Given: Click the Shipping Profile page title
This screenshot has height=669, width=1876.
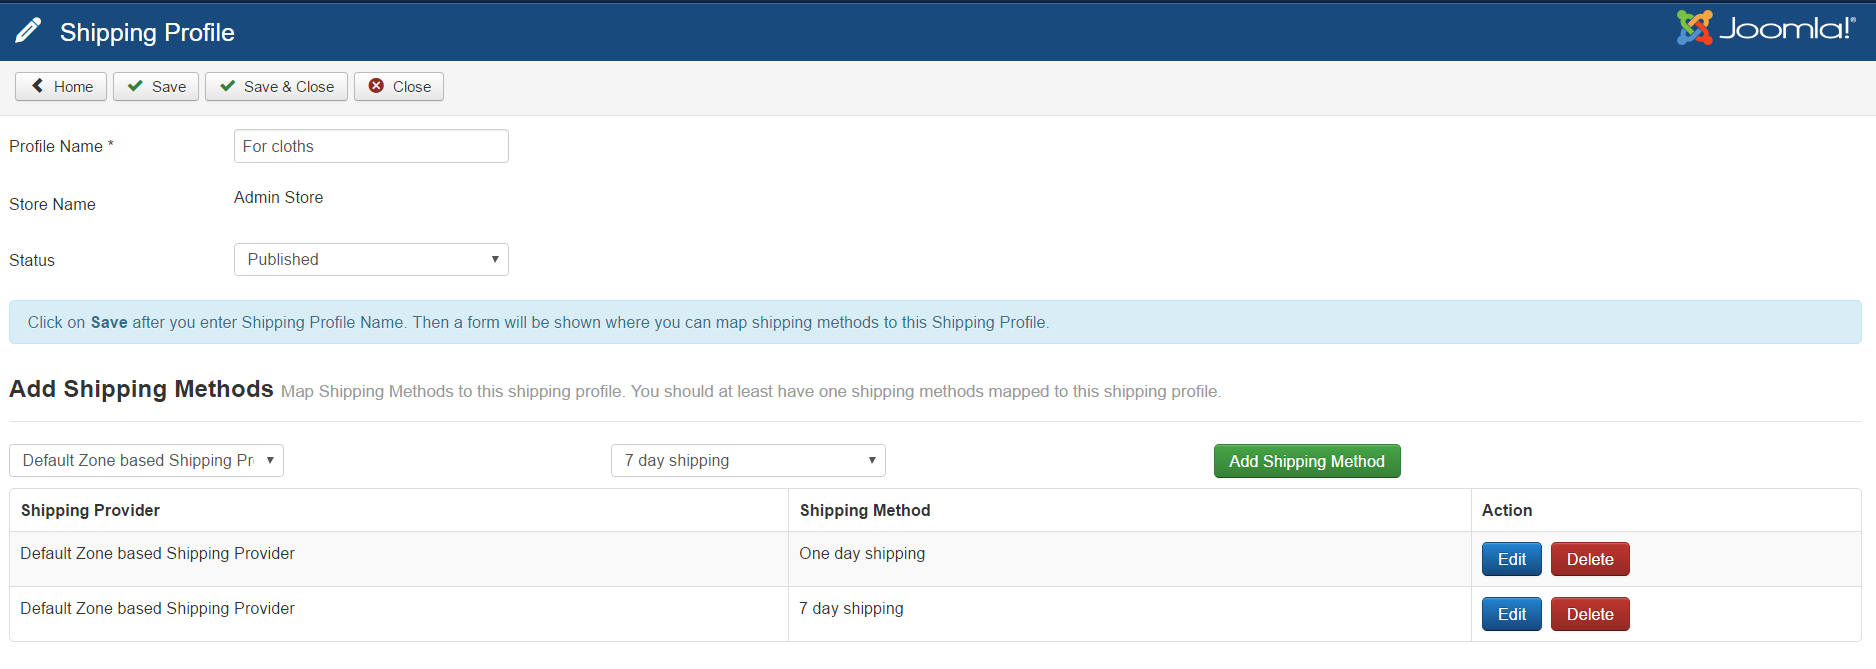Looking at the screenshot, I should (147, 32).
